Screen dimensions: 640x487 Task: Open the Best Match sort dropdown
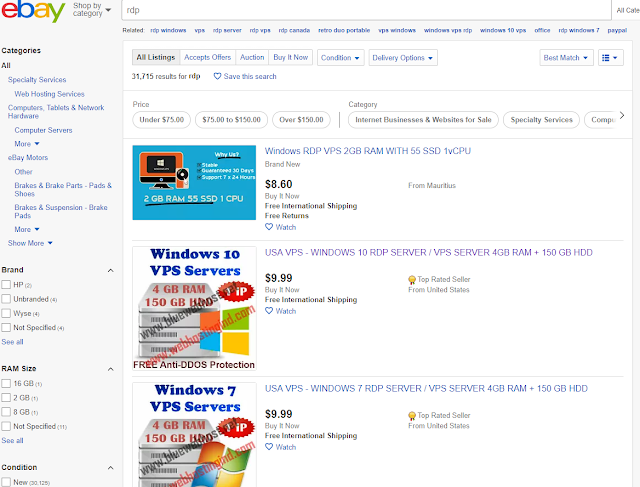566,58
